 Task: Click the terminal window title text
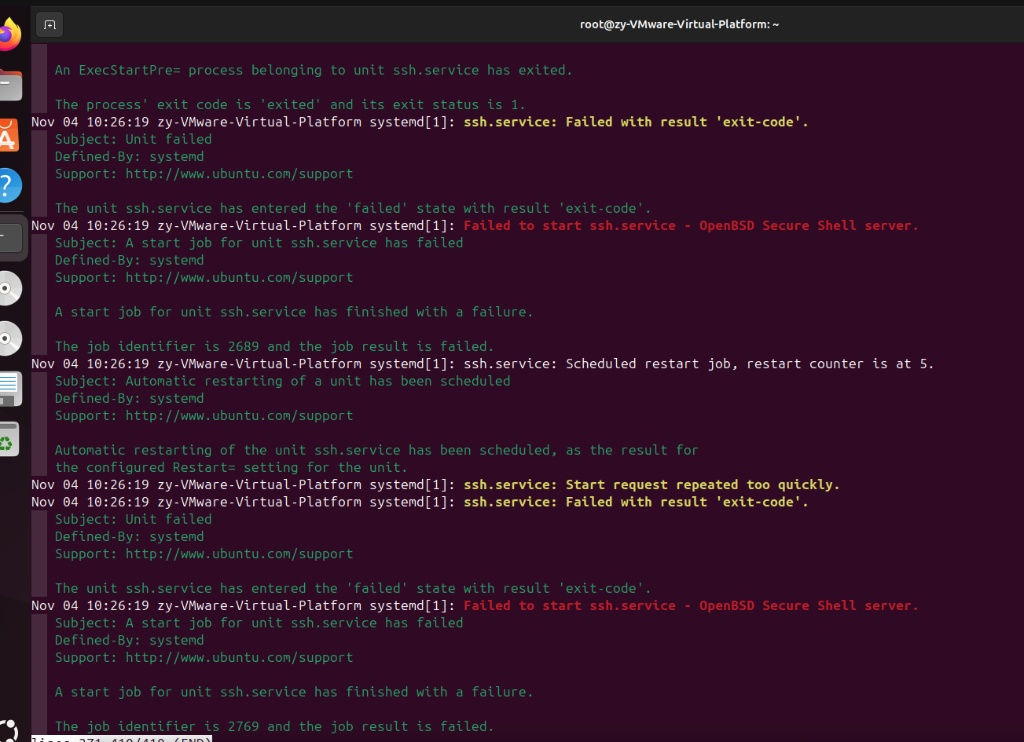tap(679, 24)
